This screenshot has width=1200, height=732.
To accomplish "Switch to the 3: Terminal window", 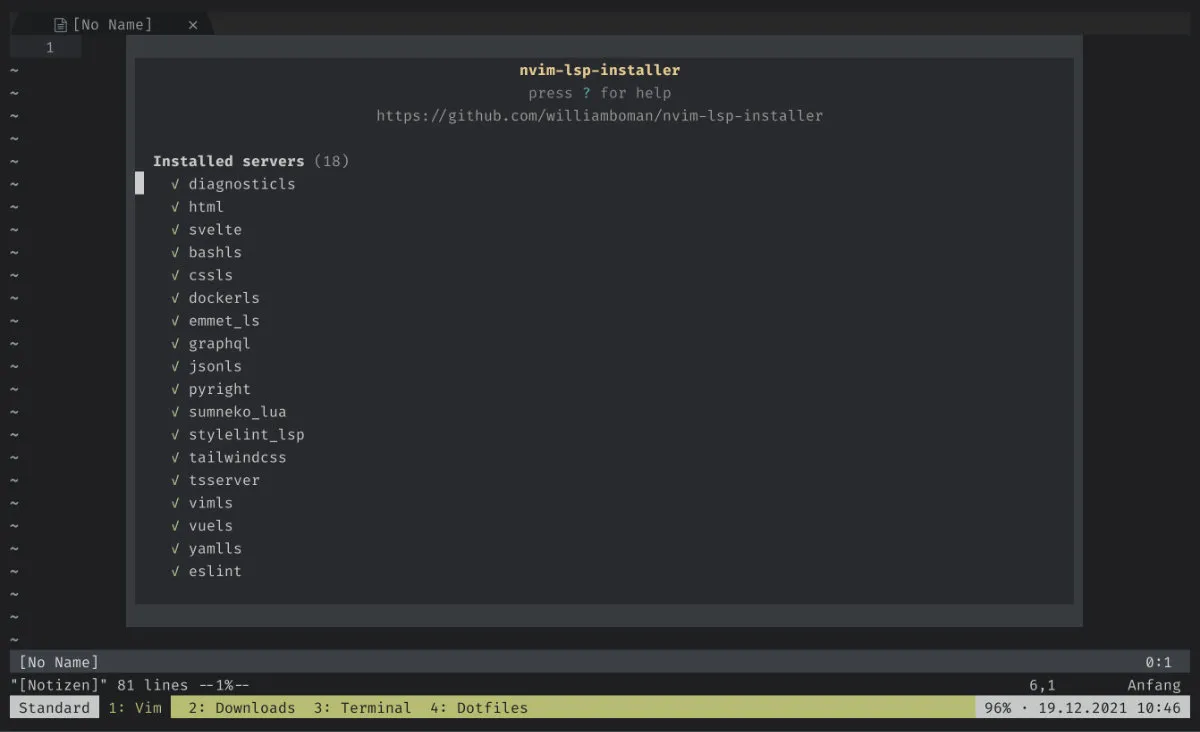I will pyautogui.click(x=362, y=708).
